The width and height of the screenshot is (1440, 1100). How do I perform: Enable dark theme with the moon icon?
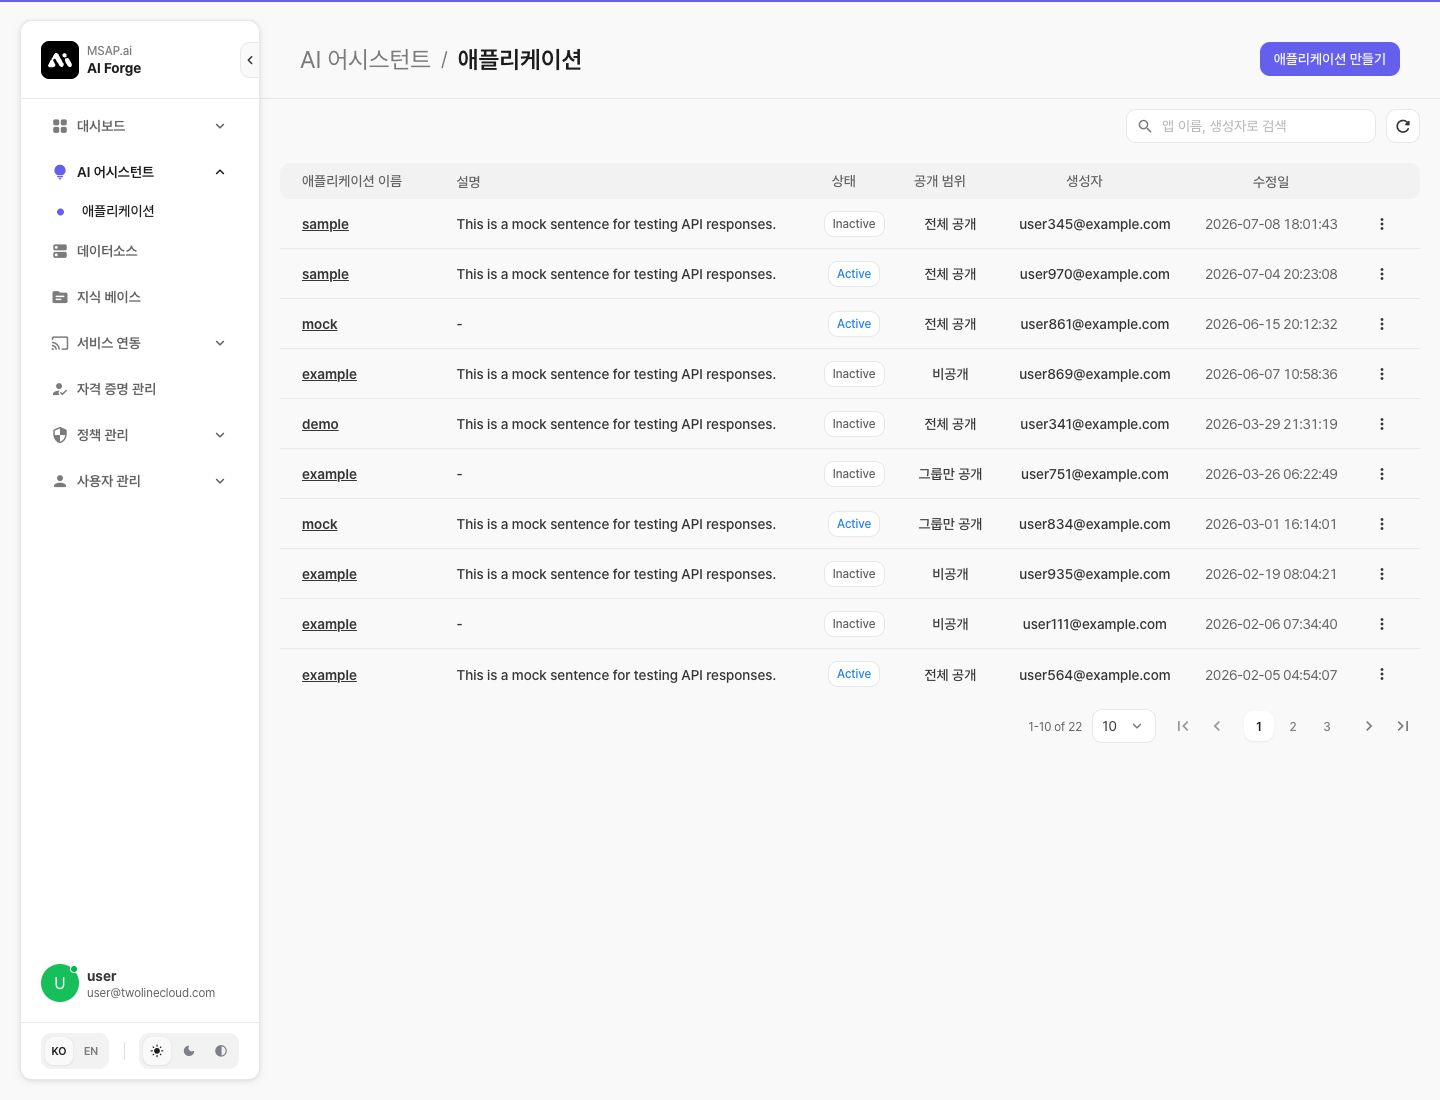coord(189,1051)
